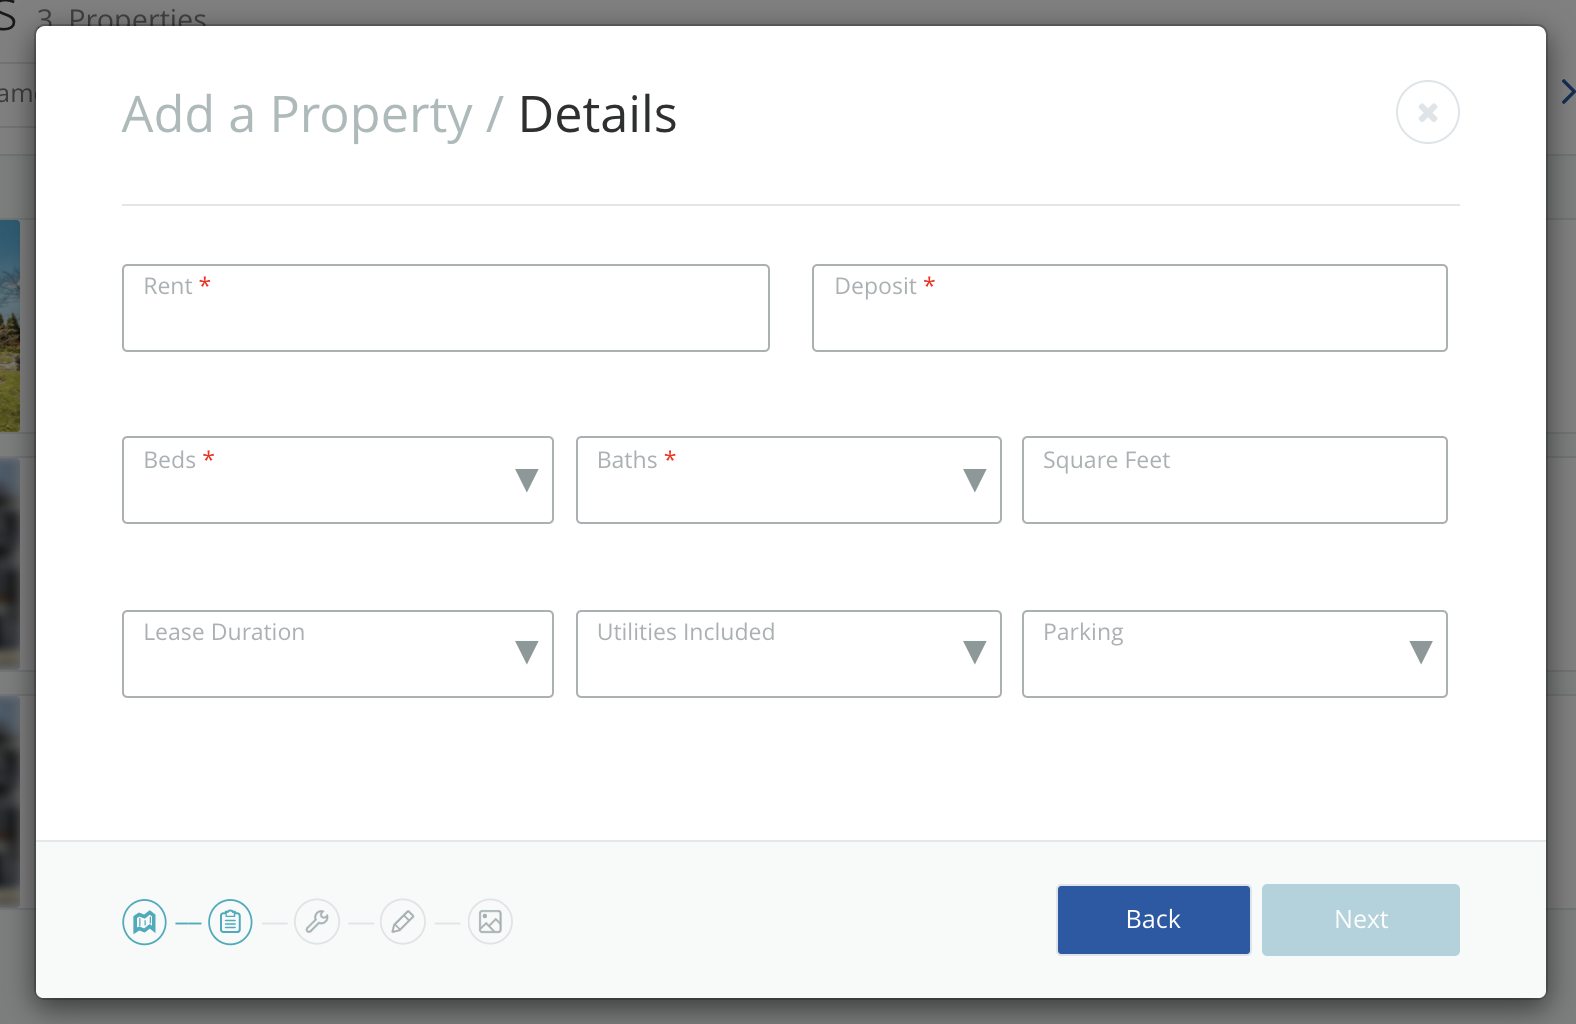This screenshot has height=1024, width=1576.
Task: Open the Beds dropdown
Action: (337, 480)
